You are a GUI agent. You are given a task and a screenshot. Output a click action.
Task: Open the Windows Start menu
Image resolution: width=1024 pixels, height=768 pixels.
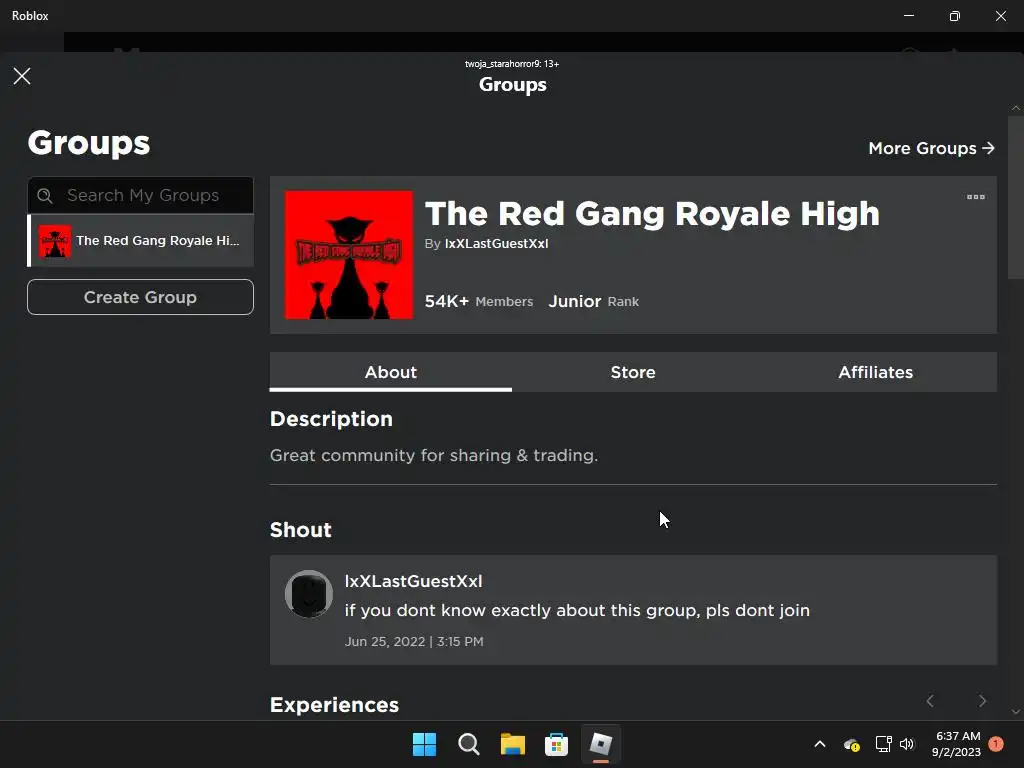pyautogui.click(x=424, y=744)
